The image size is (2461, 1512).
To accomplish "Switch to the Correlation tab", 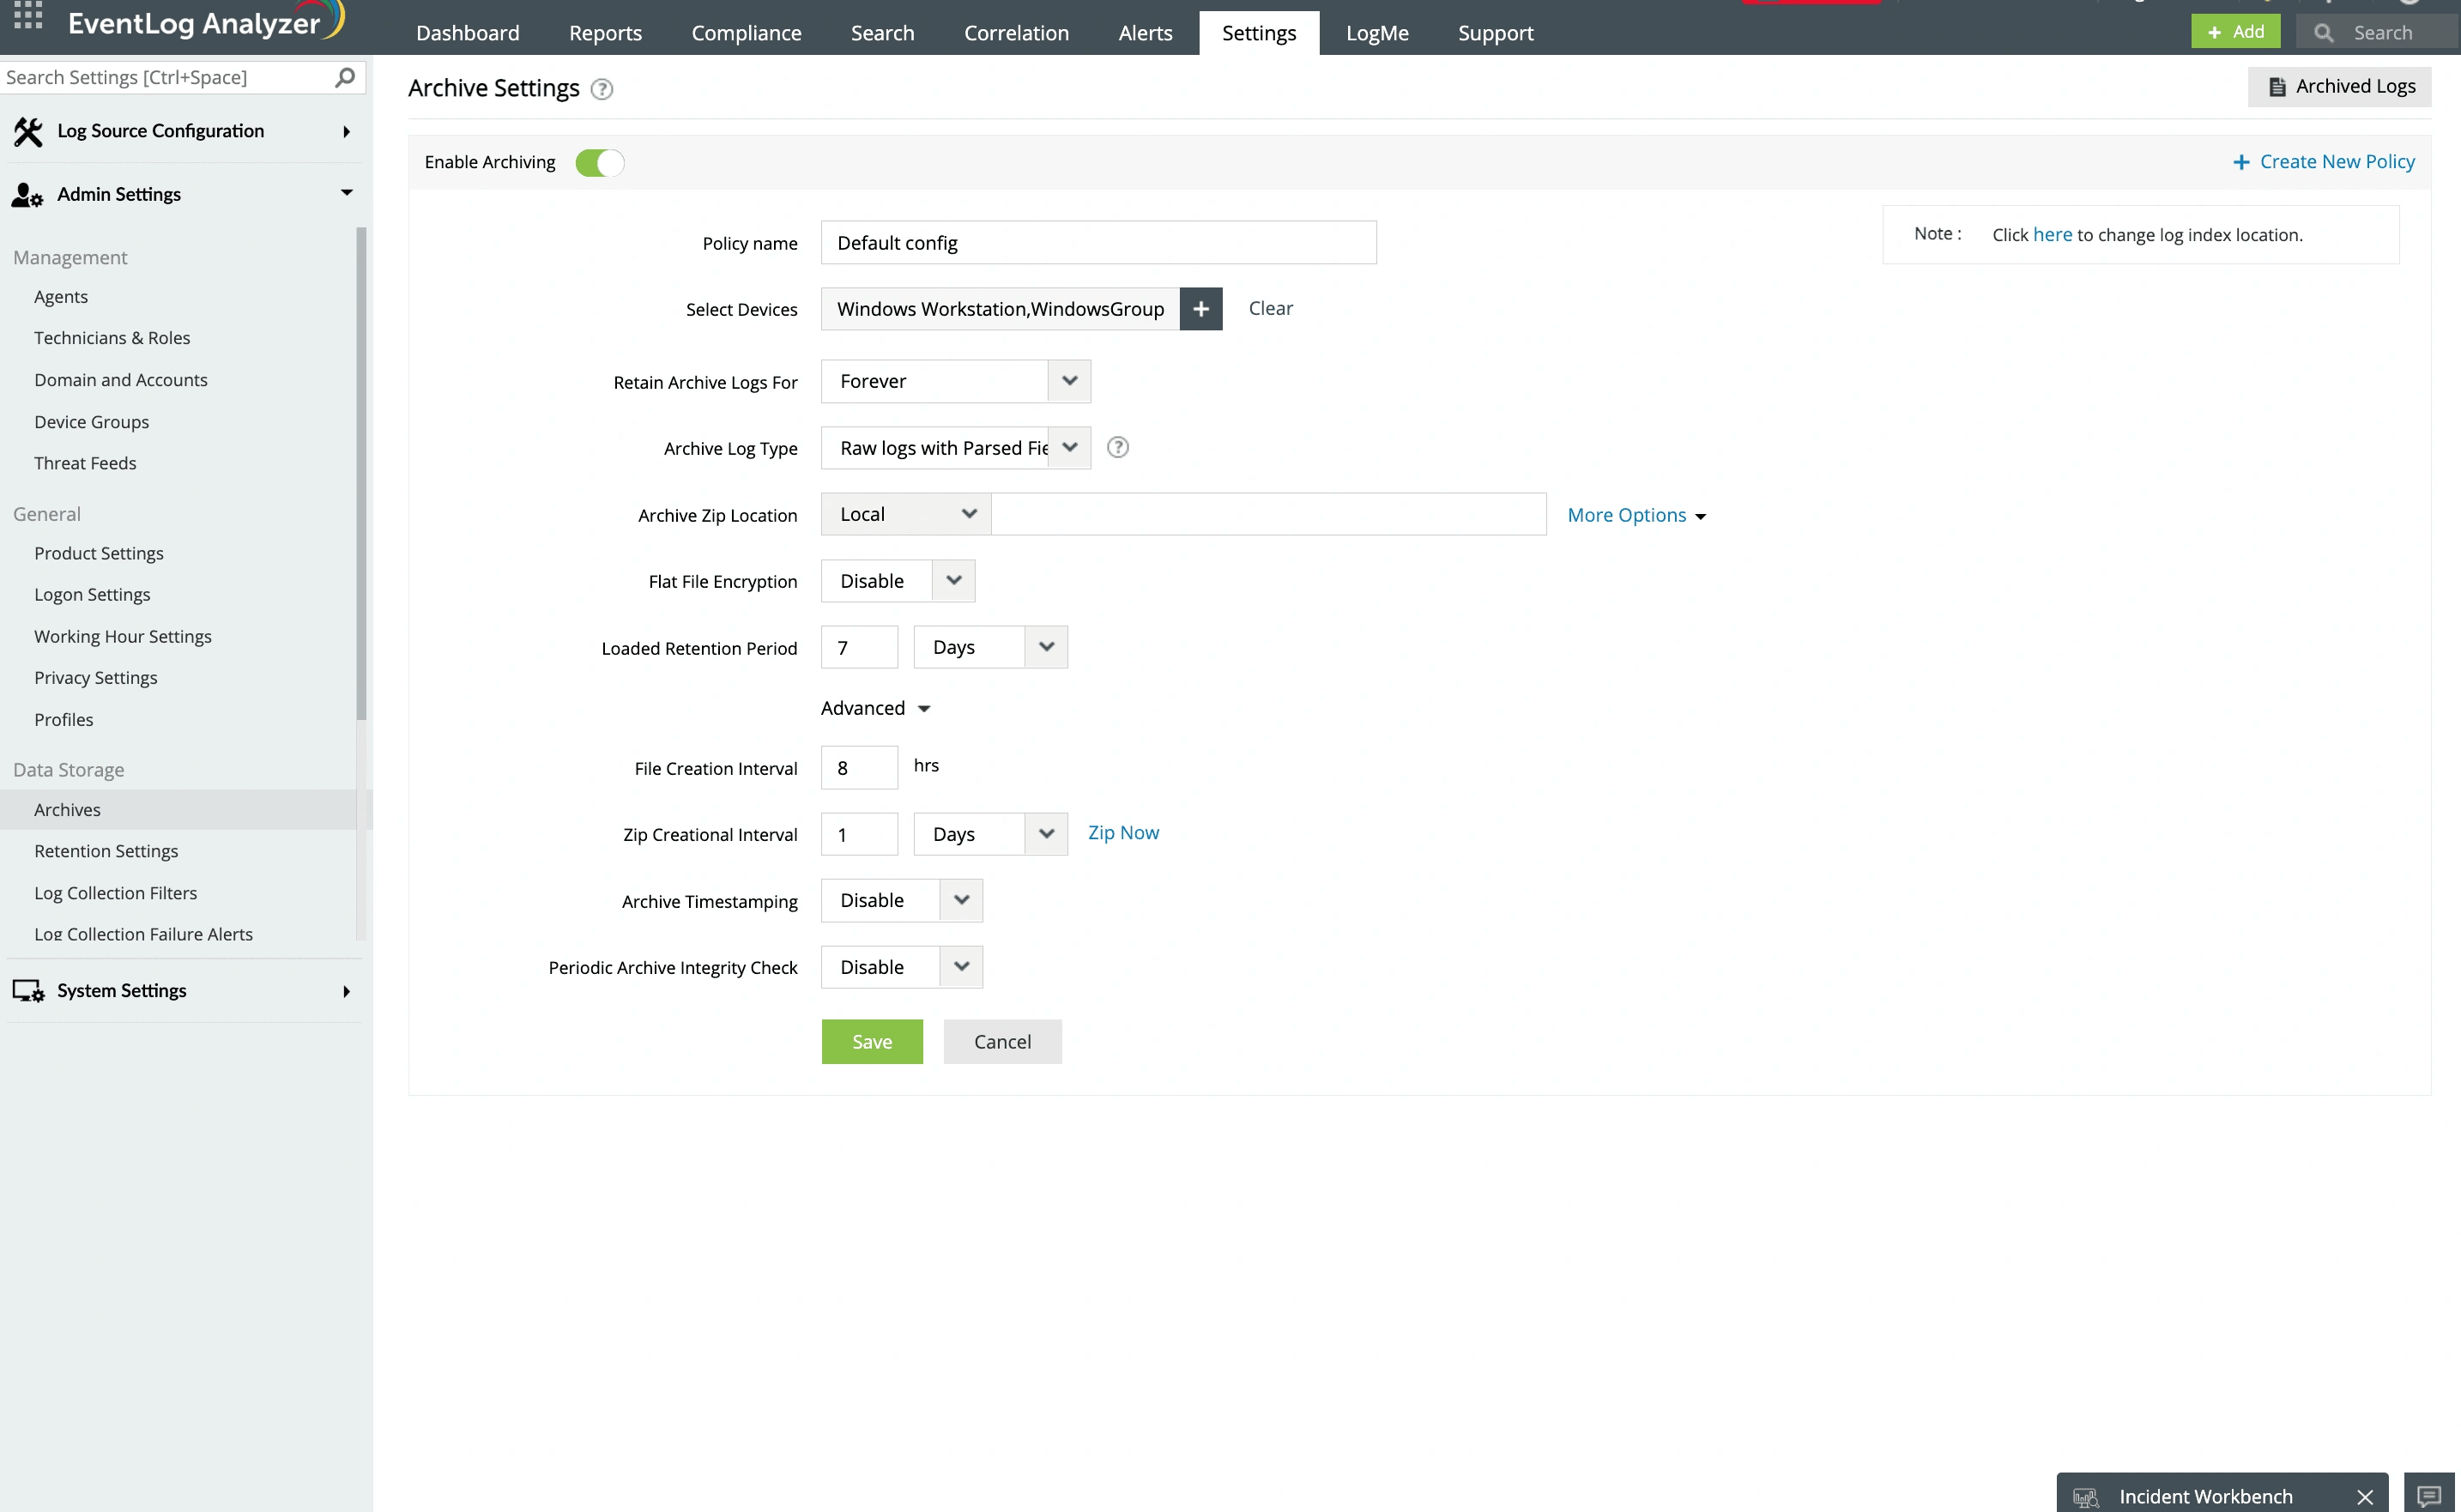I will click(x=1015, y=33).
